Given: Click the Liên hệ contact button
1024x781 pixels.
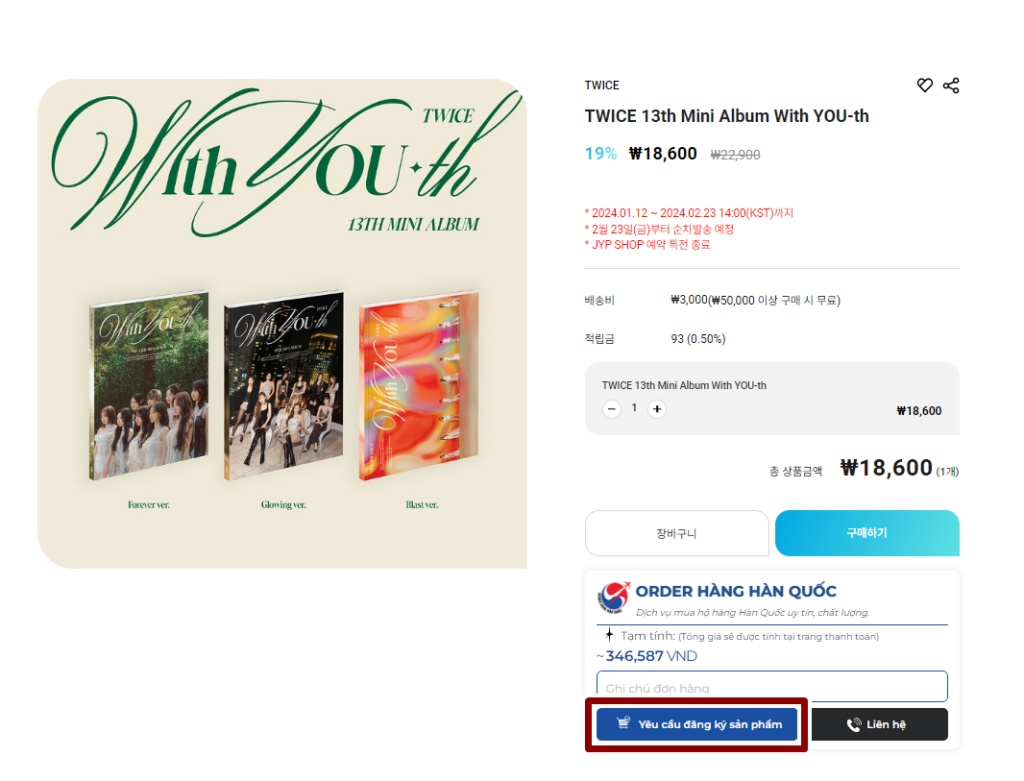Looking at the screenshot, I should pos(879,724).
